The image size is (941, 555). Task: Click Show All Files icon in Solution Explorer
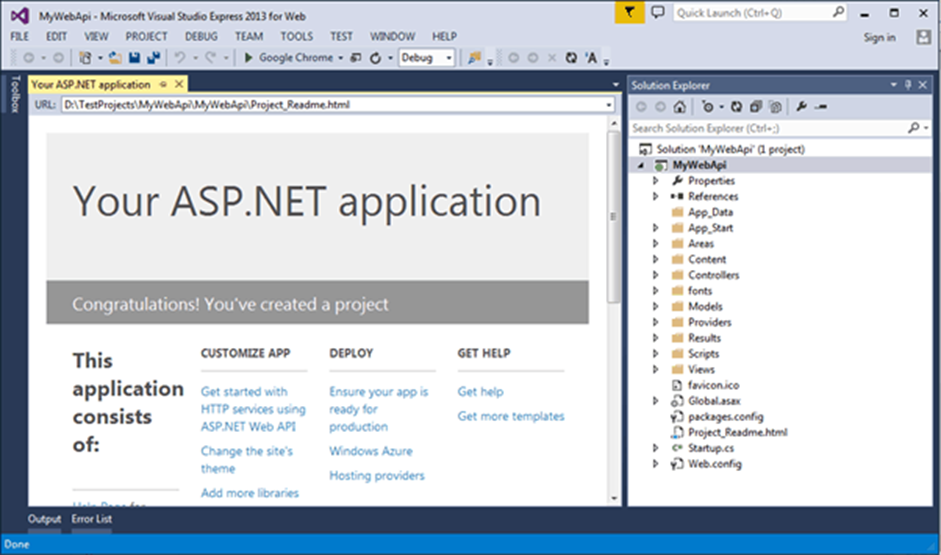775,107
